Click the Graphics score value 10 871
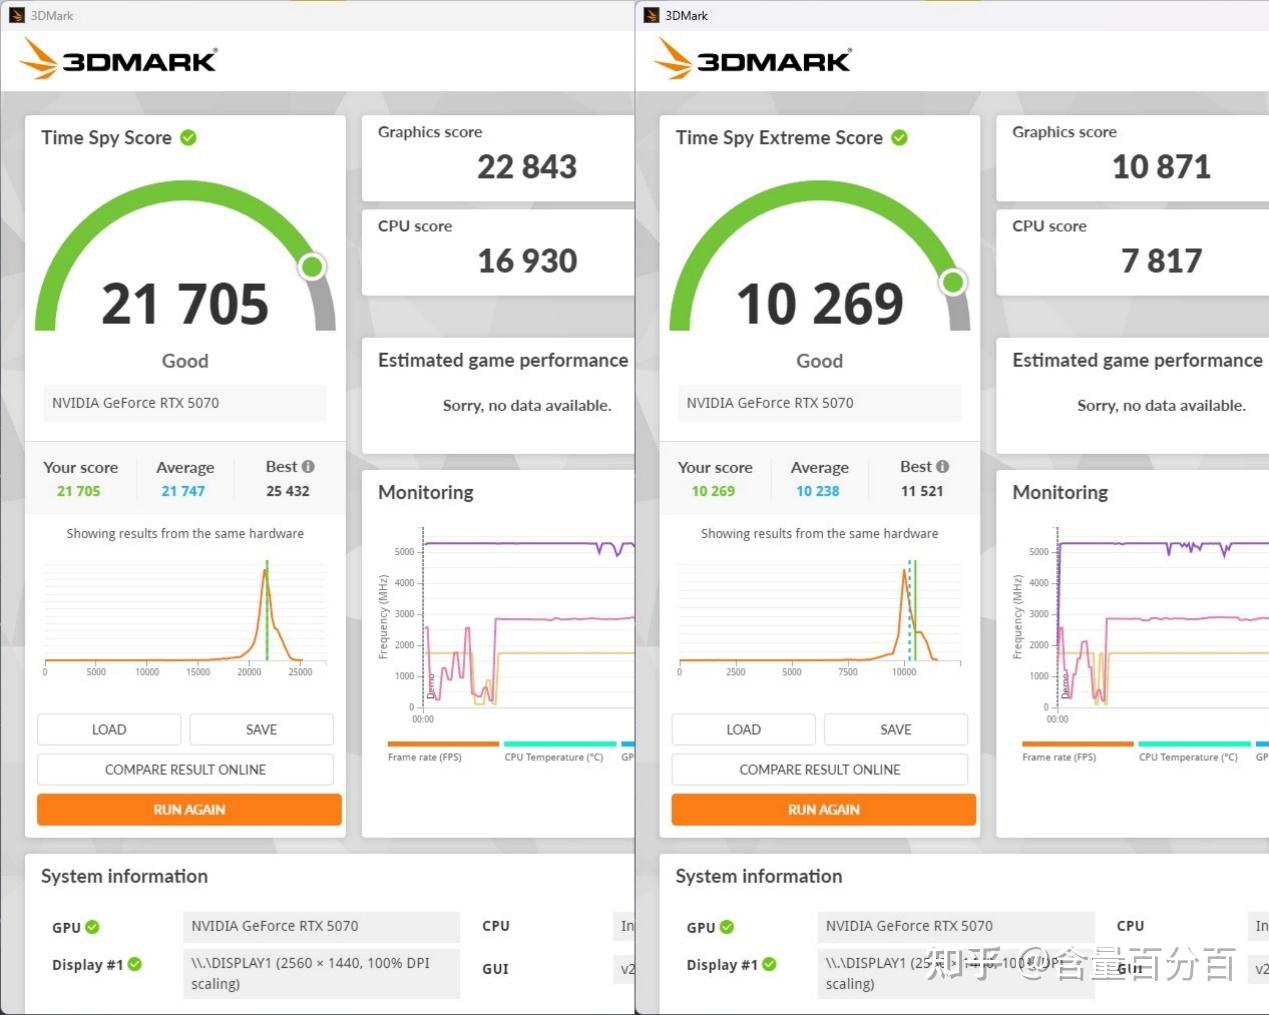This screenshot has height=1015, width=1269. point(1161,167)
